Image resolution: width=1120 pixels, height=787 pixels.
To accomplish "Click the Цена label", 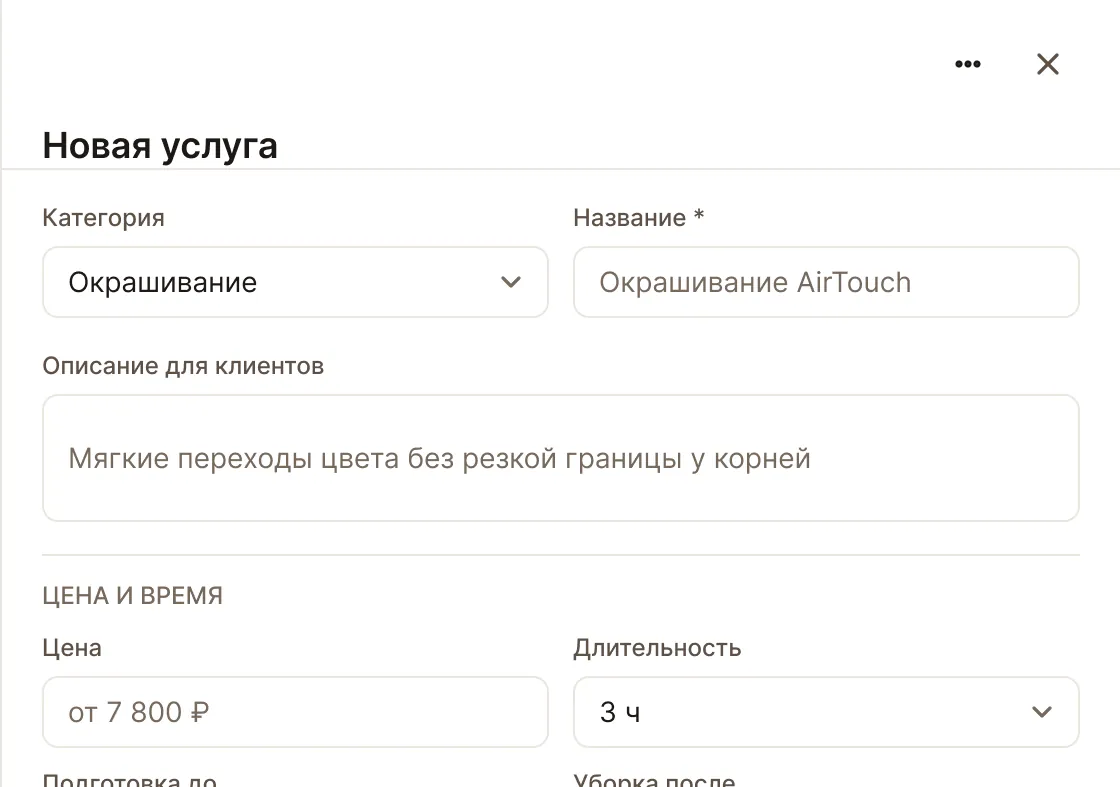I will 72,648.
